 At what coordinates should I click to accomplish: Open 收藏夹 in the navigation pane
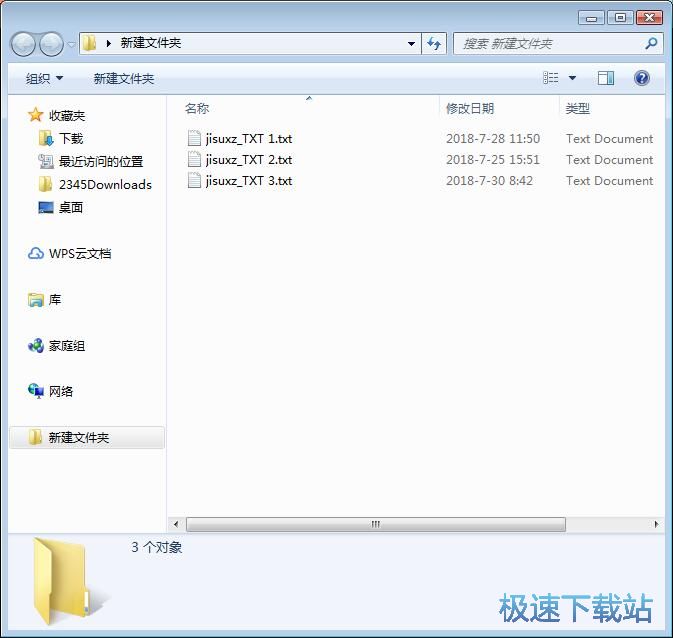67,115
